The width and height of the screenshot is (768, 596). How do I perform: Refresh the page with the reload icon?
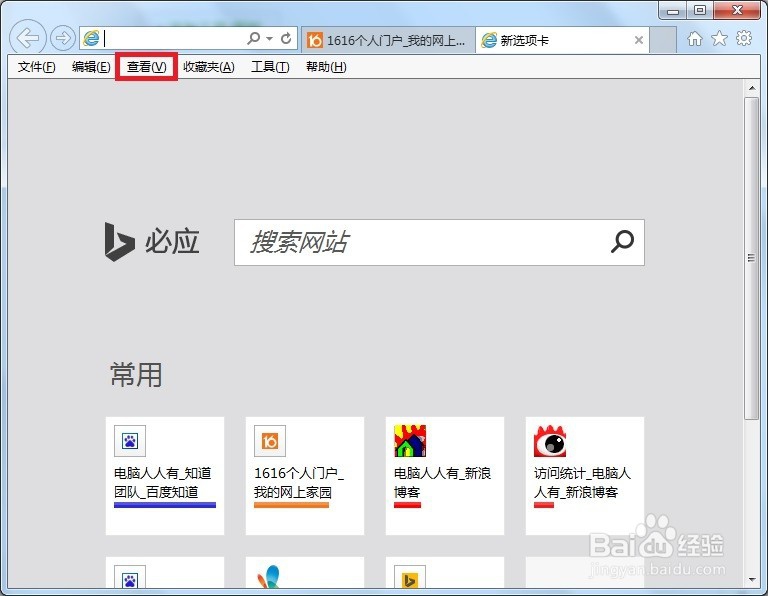(x=286, y=38)
